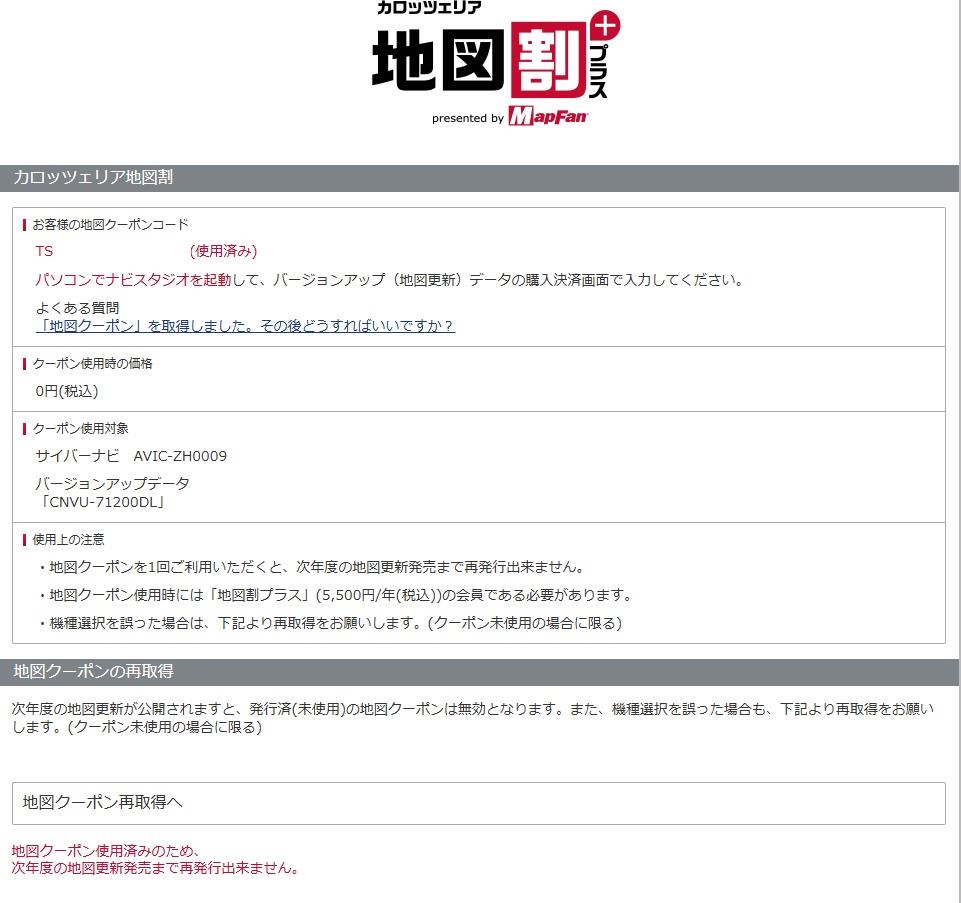Screen dimensions: 961x903
Task: Click the red パソコンでナビスタジオを起動 instruction text
Action: pos(133,280)
